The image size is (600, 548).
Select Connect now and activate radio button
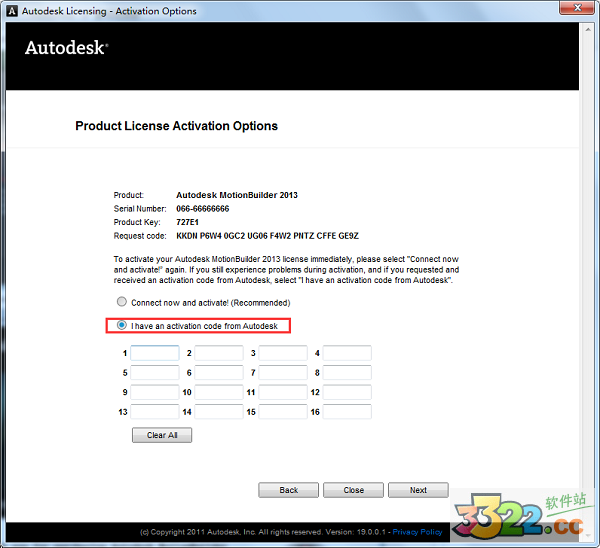[122, 302]
